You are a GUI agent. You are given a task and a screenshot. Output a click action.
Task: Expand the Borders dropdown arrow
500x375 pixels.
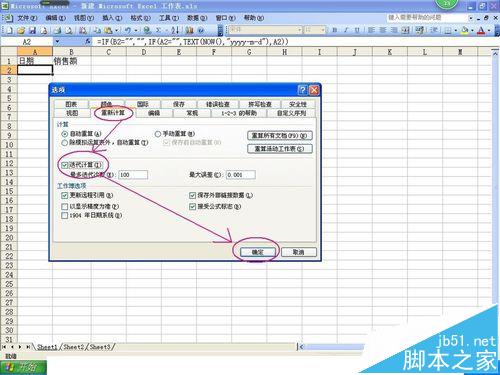[456, 30]
